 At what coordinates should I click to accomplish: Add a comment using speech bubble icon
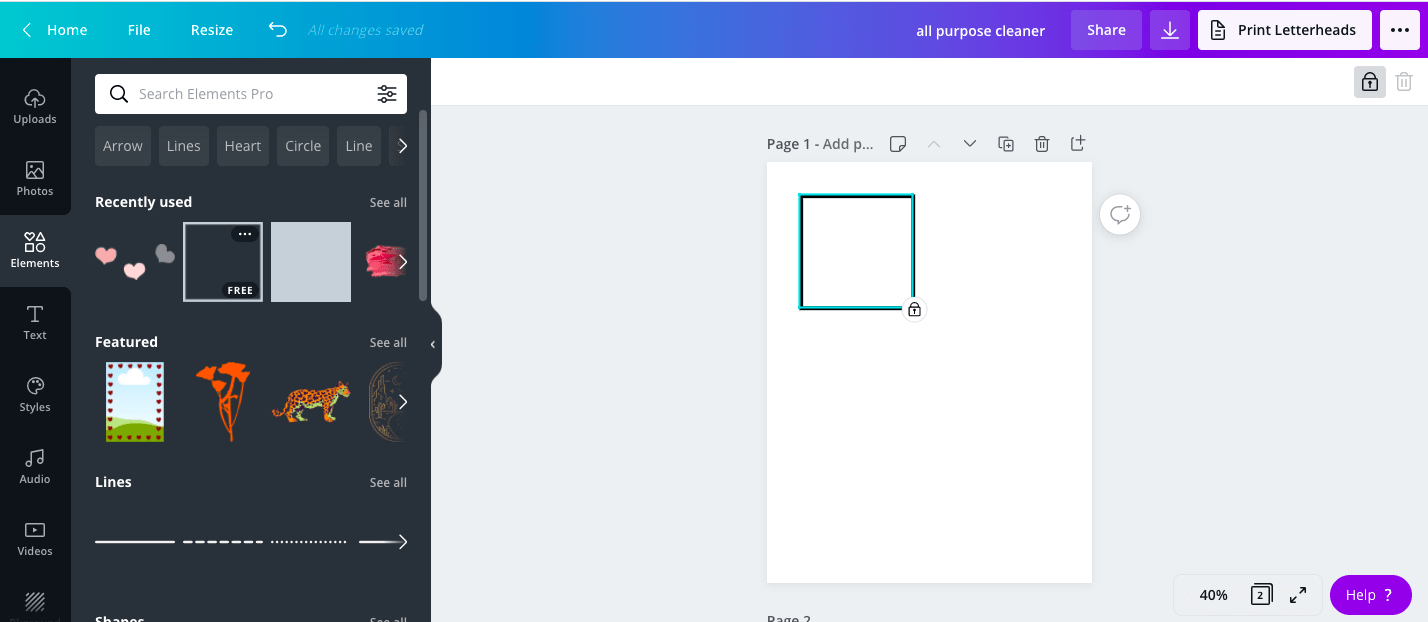(1120, 215)
